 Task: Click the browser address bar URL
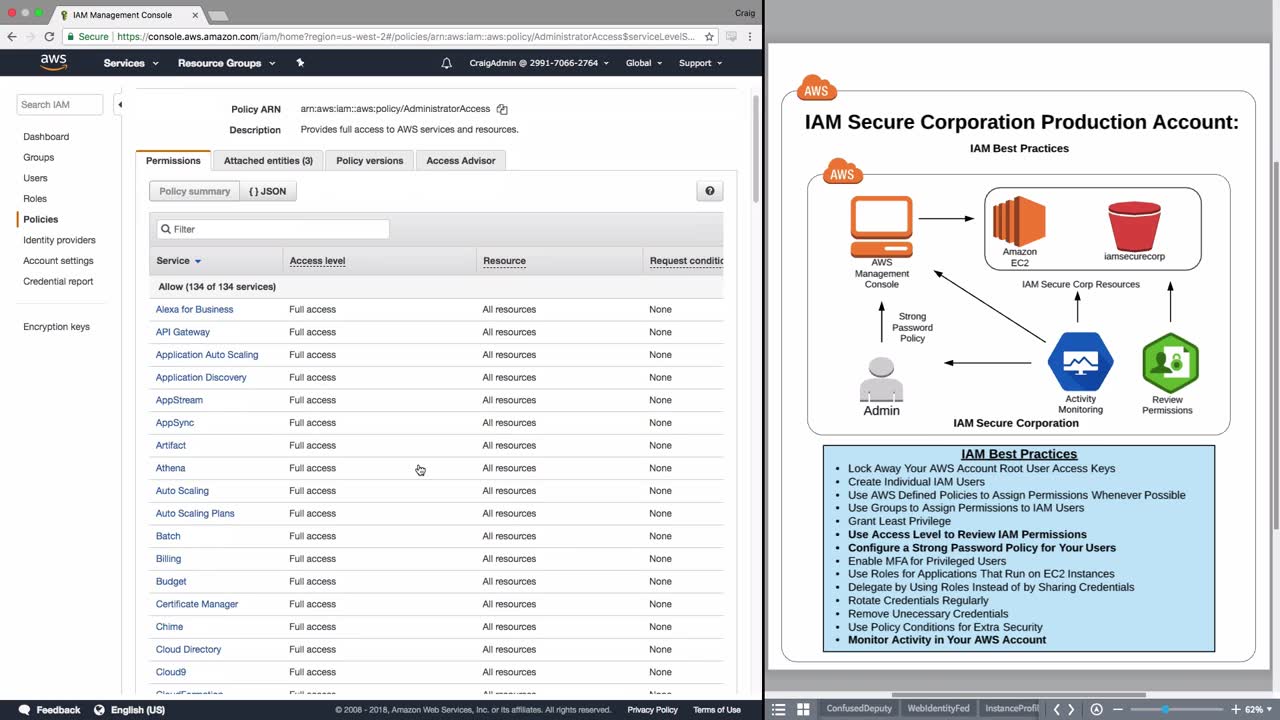405,36
